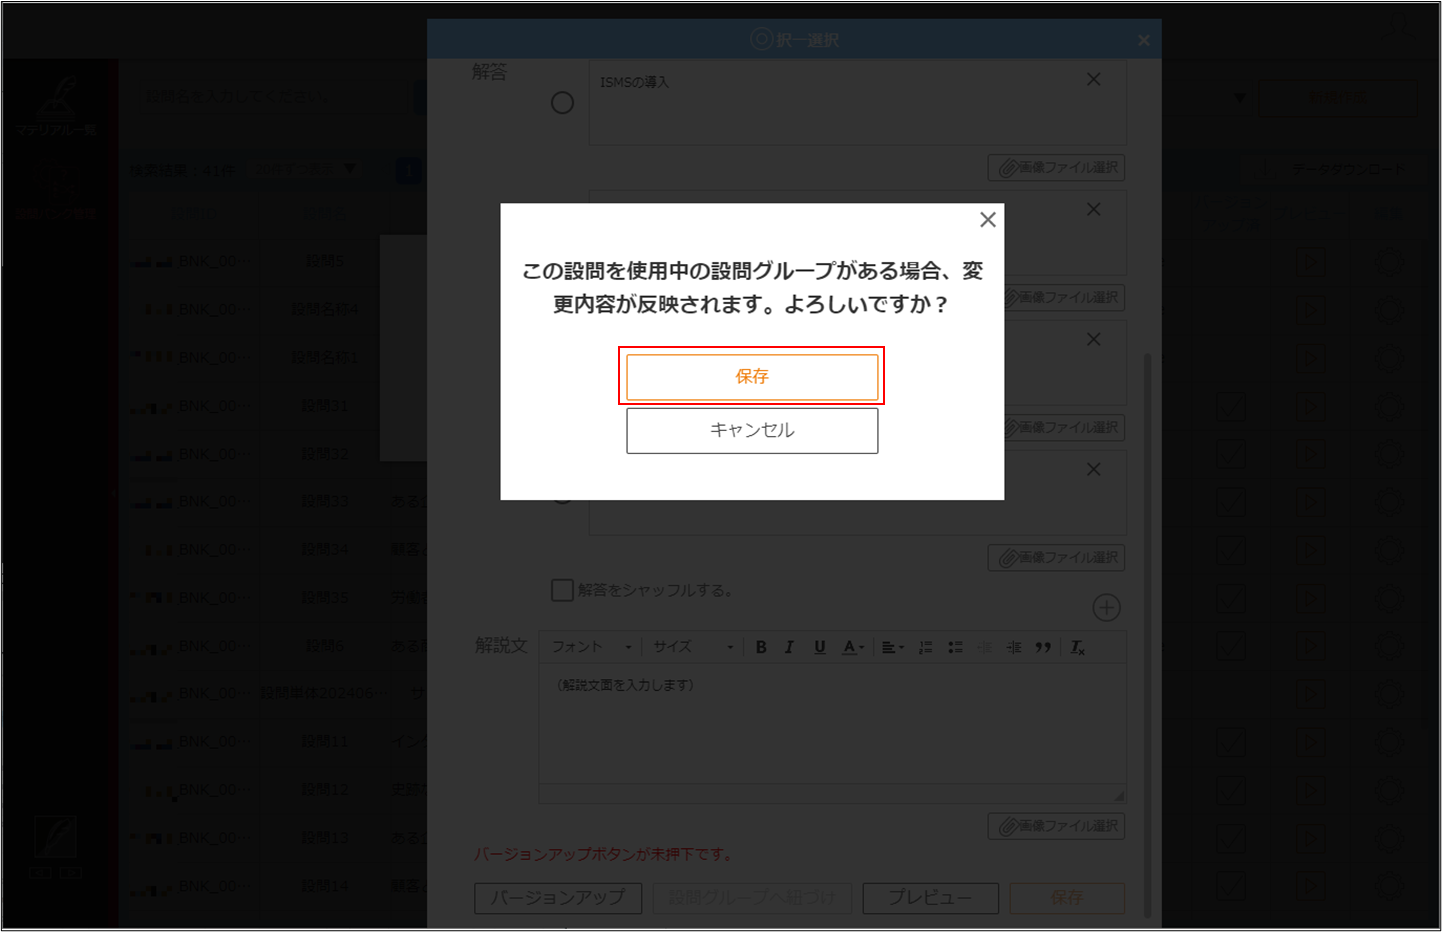
Task: Click the decrease indent icon
Action: (985, 647)
